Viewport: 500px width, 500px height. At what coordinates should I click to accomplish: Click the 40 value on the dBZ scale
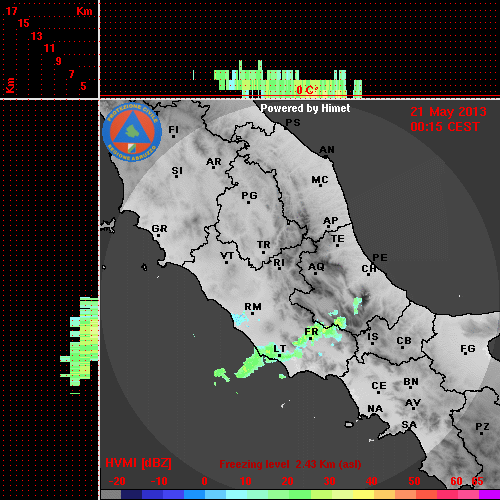(371, 481)
